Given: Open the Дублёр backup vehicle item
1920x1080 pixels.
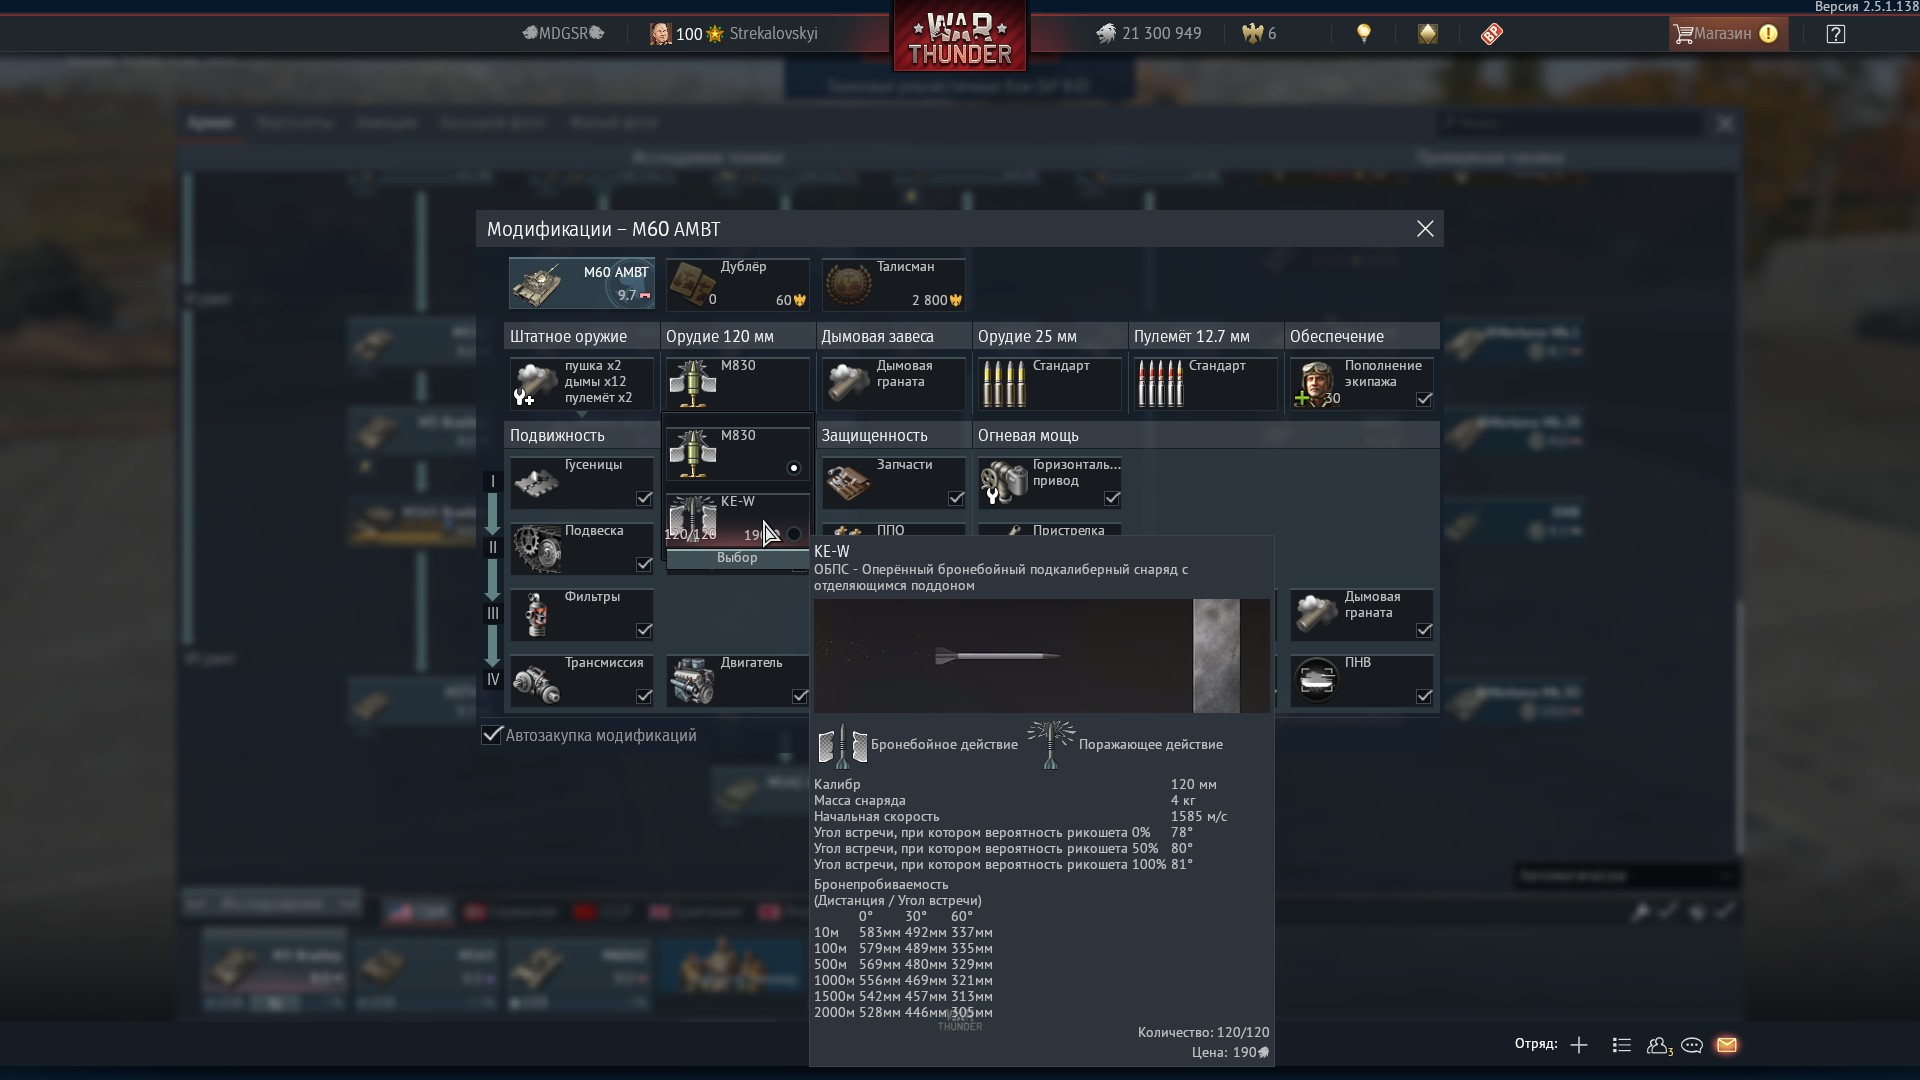Looking at the screenshot, I should pos(738,283).
